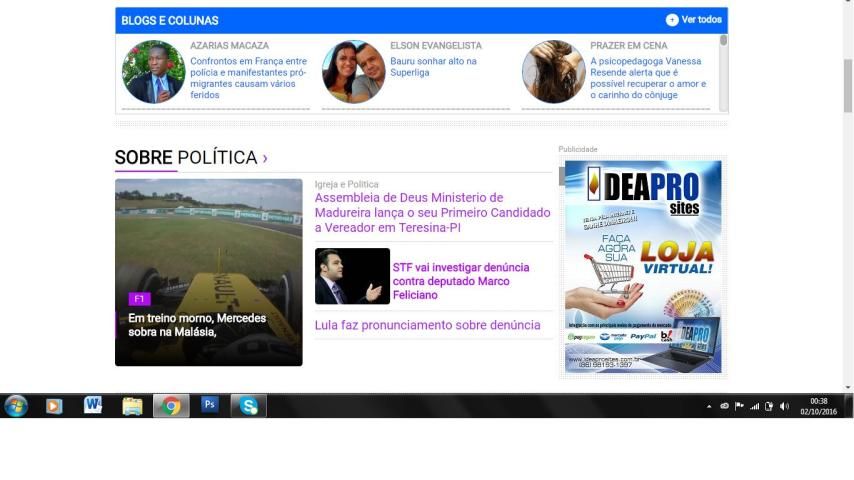Open Microsoft Word from the taskbar
Image resolution: width=854 pixels, height=480 pixels.
tap(93, 406)
